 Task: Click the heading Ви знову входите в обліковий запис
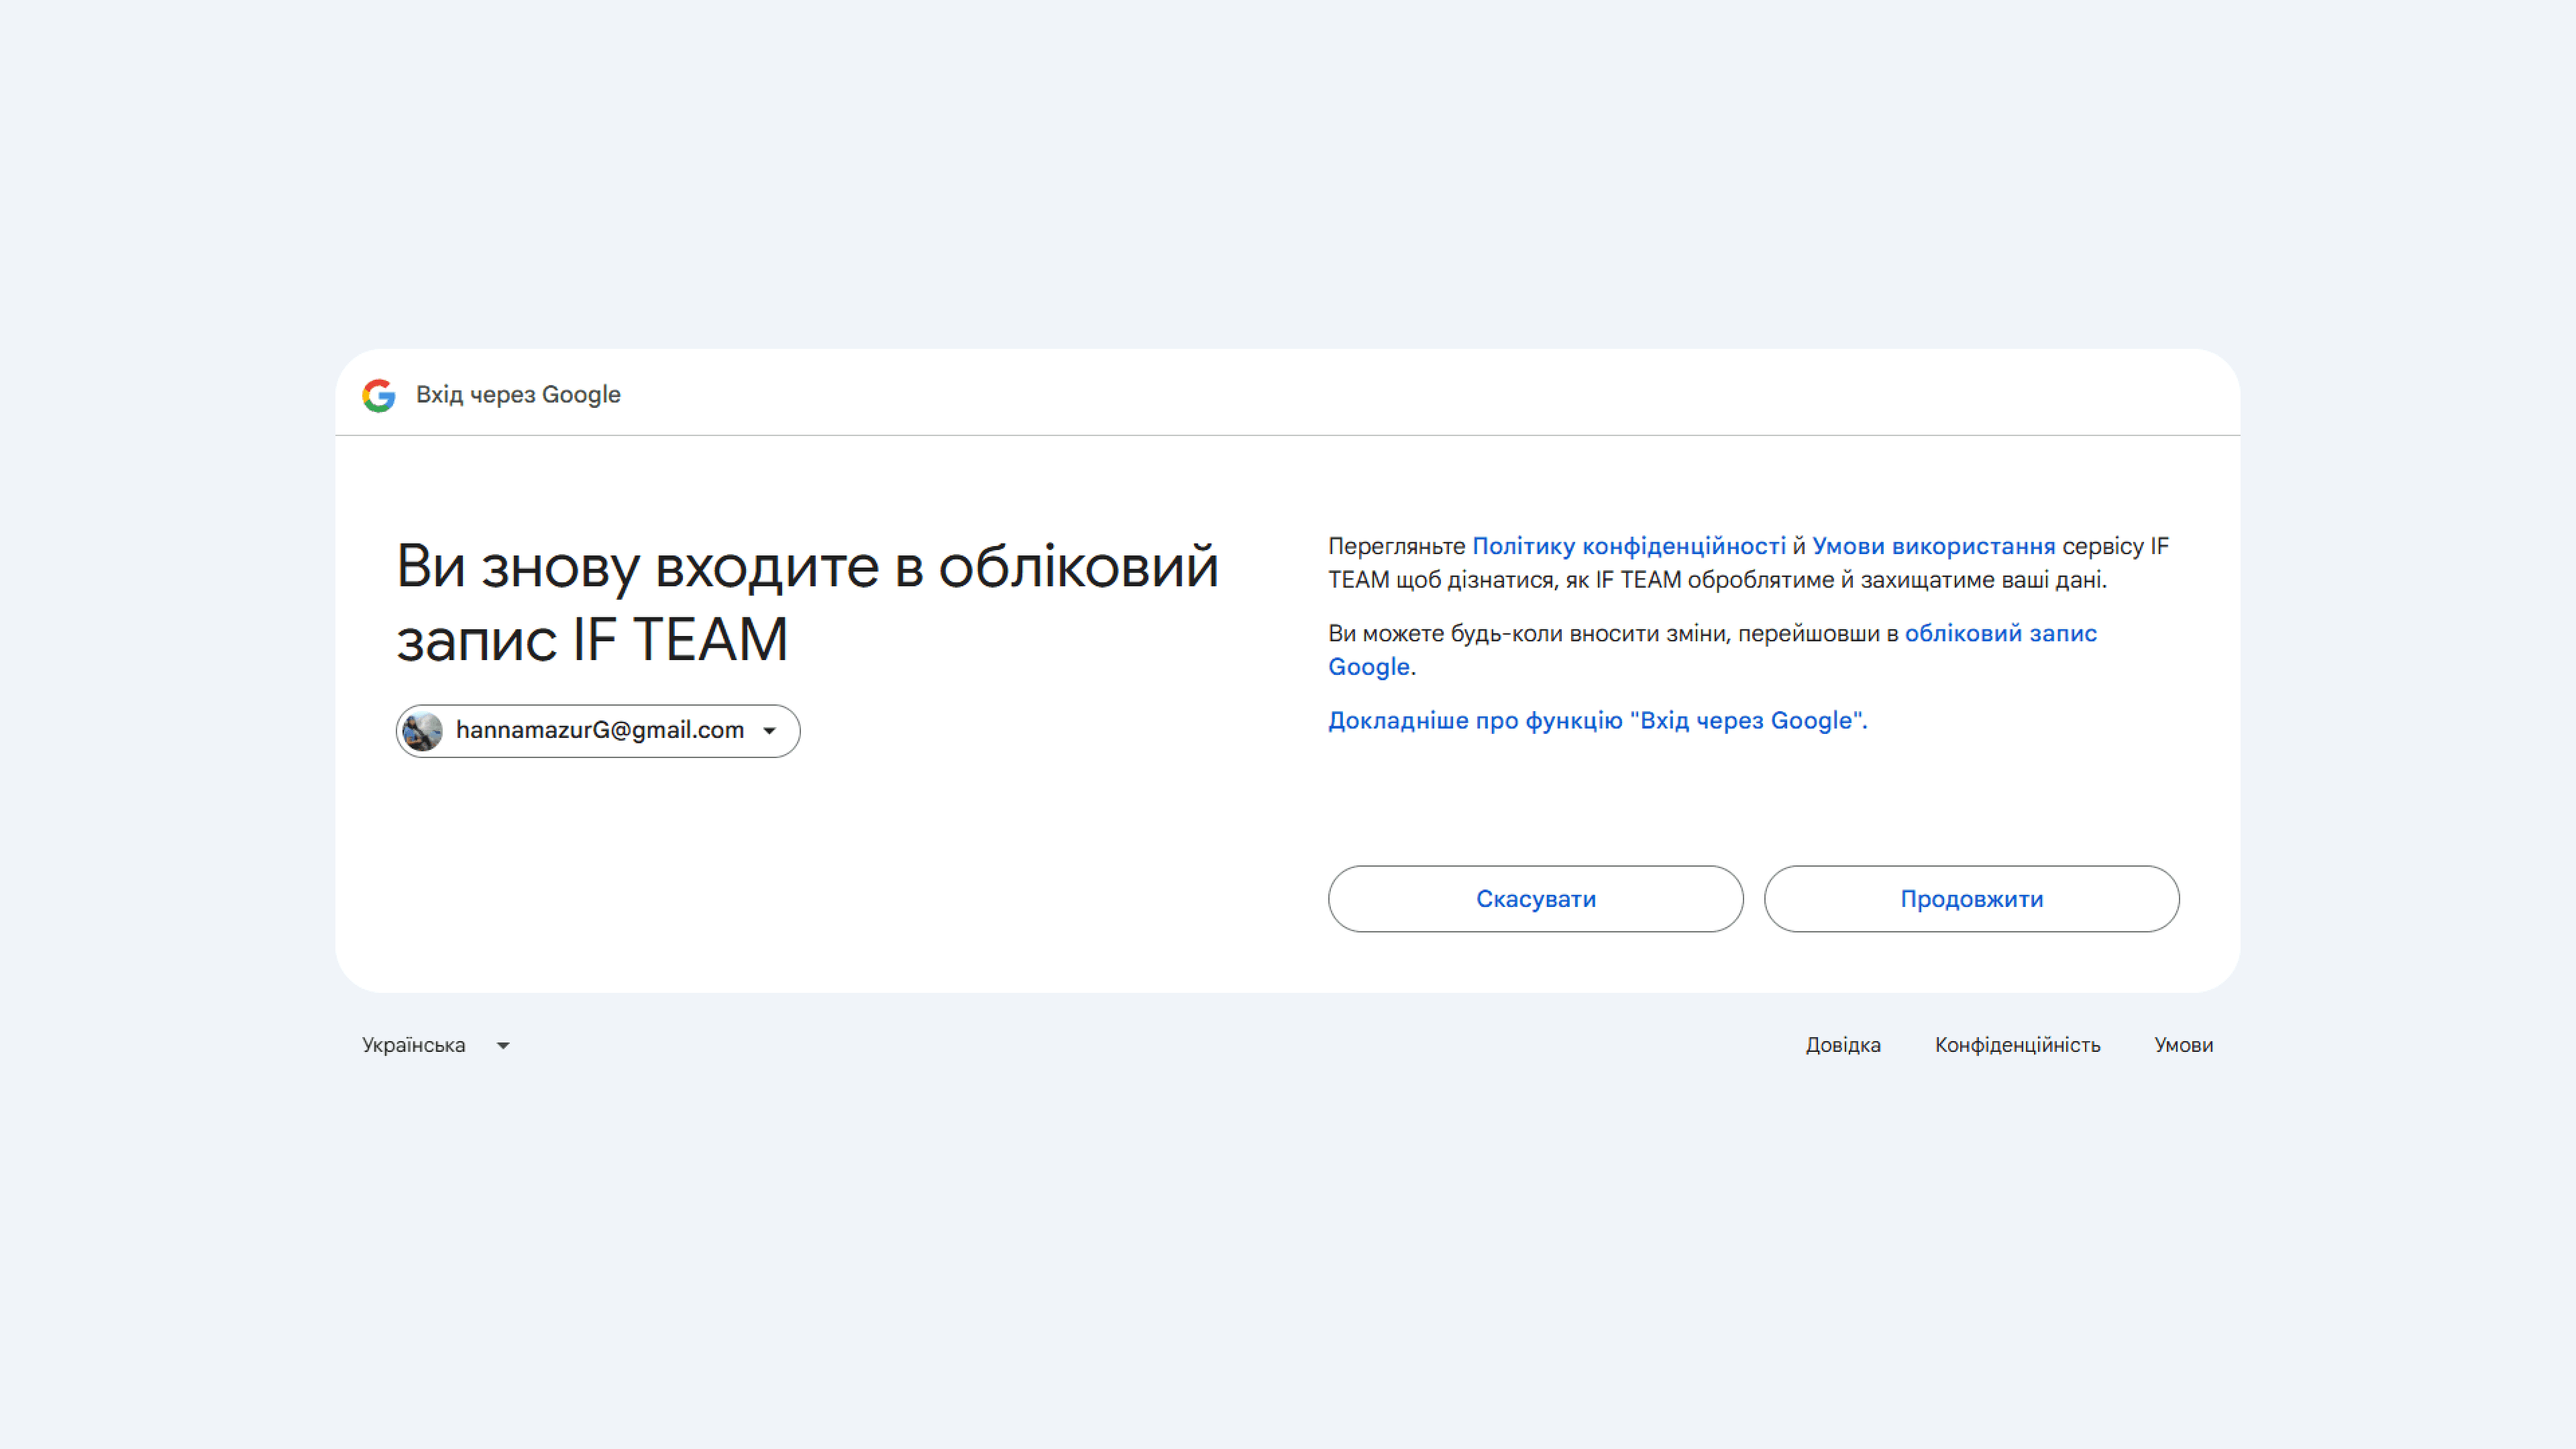pyautogui.click(x=807, y=603)
